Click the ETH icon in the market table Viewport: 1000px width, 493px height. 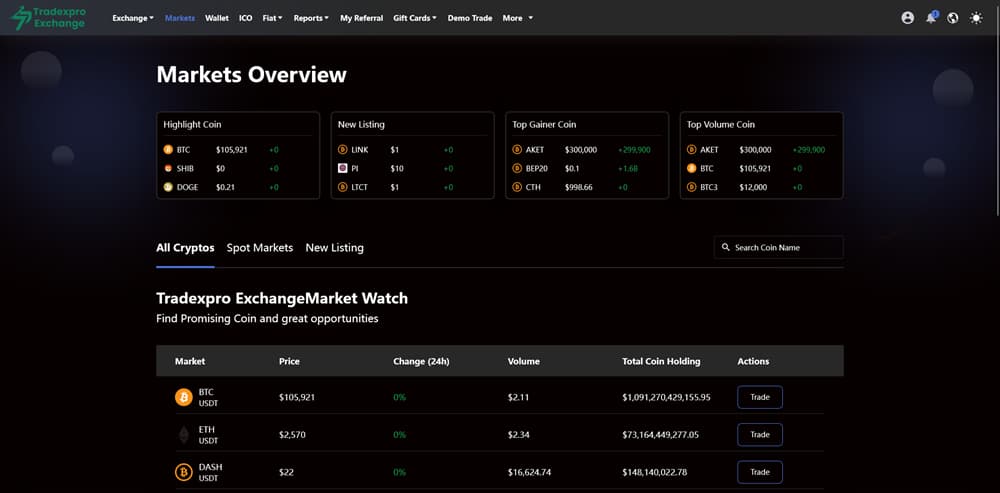[184, 435]
